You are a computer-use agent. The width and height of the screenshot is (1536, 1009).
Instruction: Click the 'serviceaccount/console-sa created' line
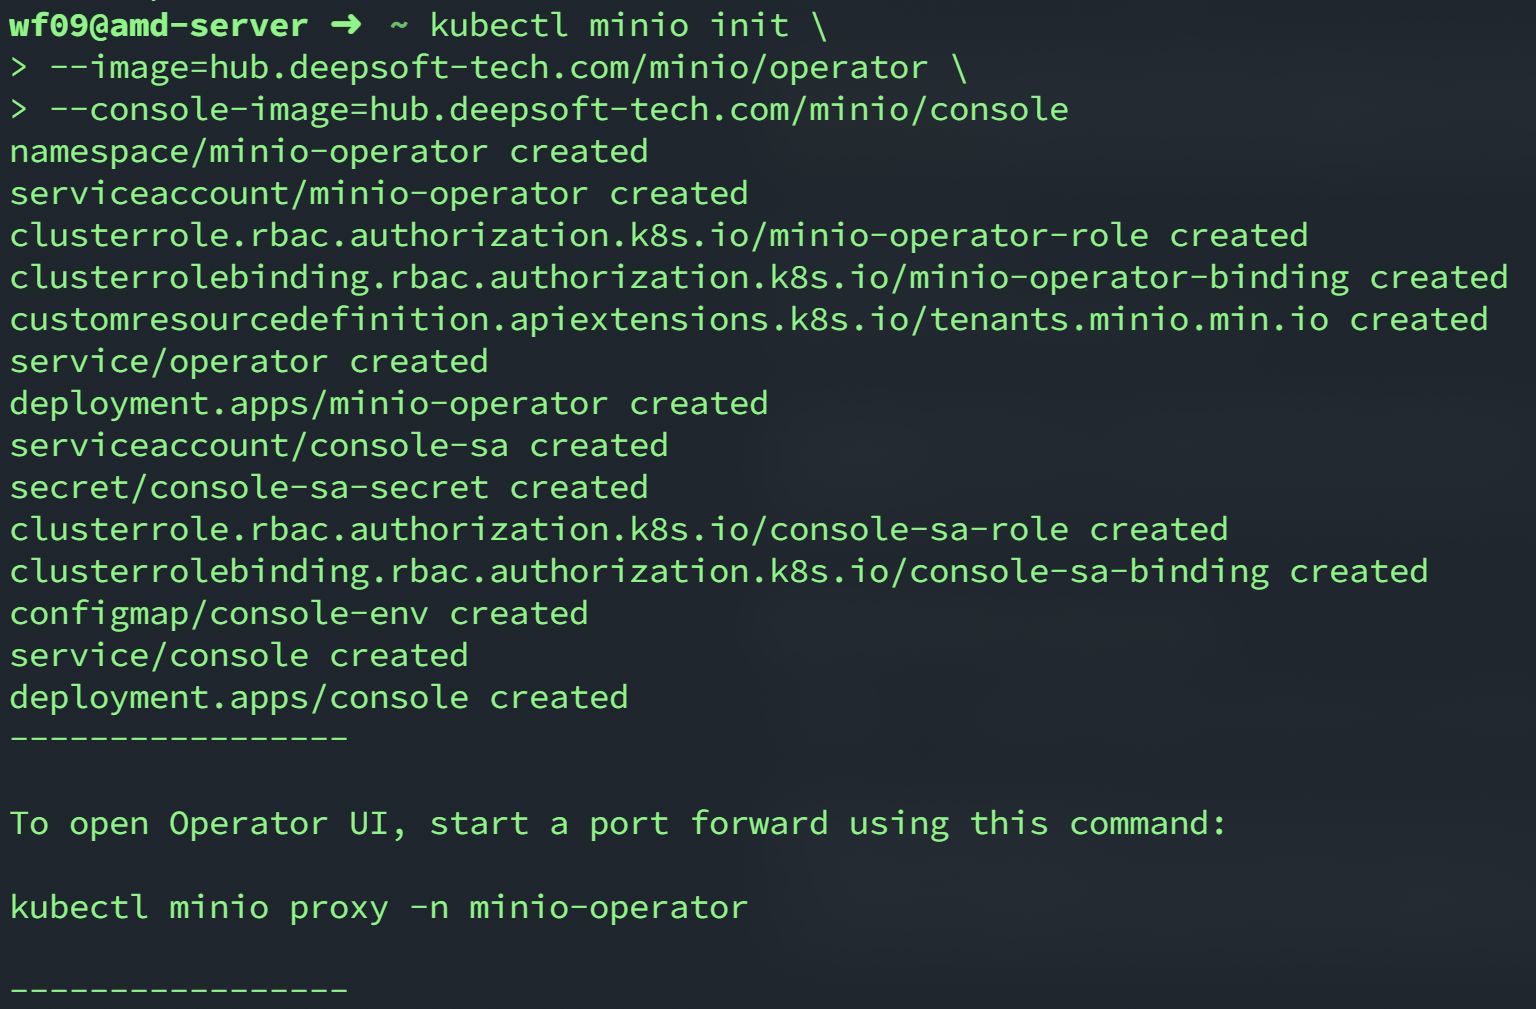pos(339,446)
